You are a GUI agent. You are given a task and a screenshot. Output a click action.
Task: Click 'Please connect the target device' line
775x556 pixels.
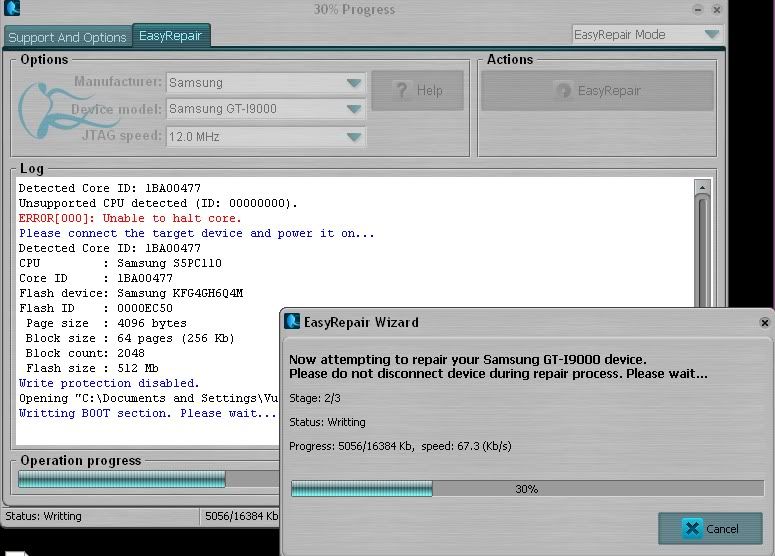tap(197, 233)
